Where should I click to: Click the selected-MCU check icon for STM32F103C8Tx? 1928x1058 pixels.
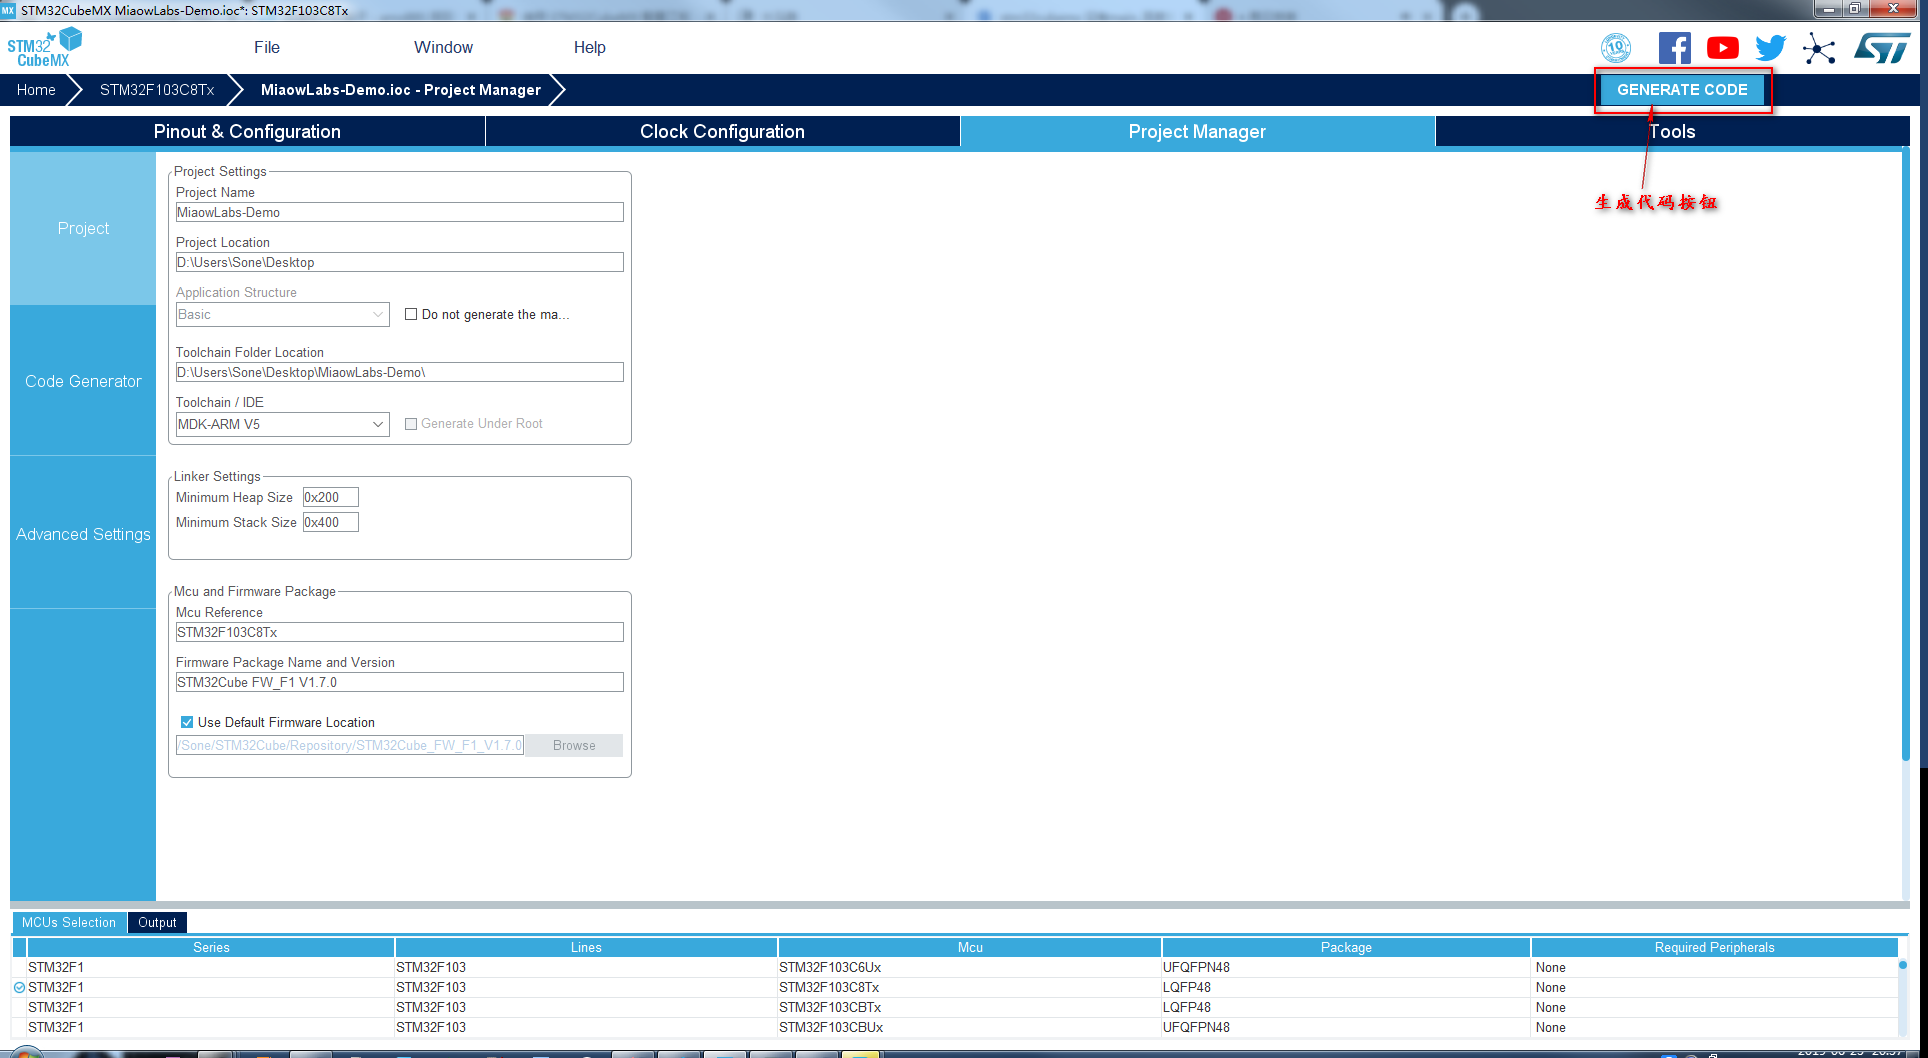19,987
